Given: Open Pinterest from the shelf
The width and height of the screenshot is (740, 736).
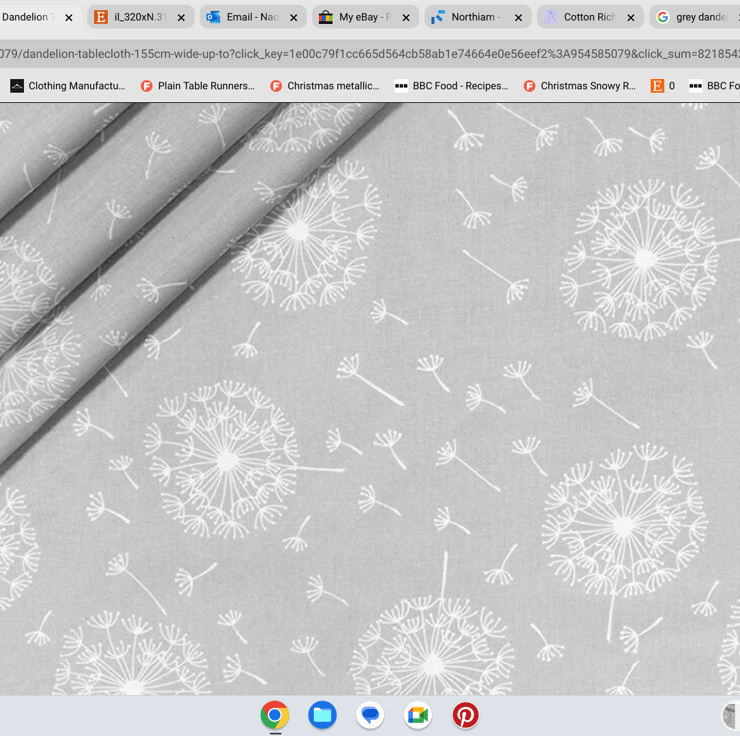Looking at the screenshot, I should [465, 715].
